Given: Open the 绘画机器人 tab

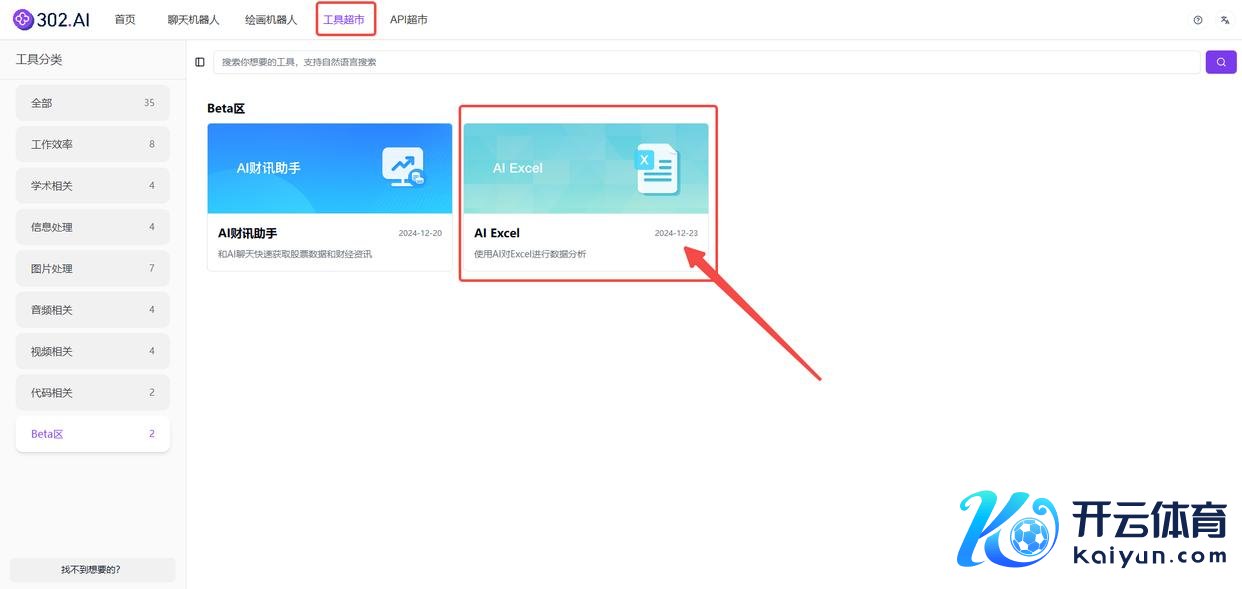Looking at the screenshot, I should [271, 20].
